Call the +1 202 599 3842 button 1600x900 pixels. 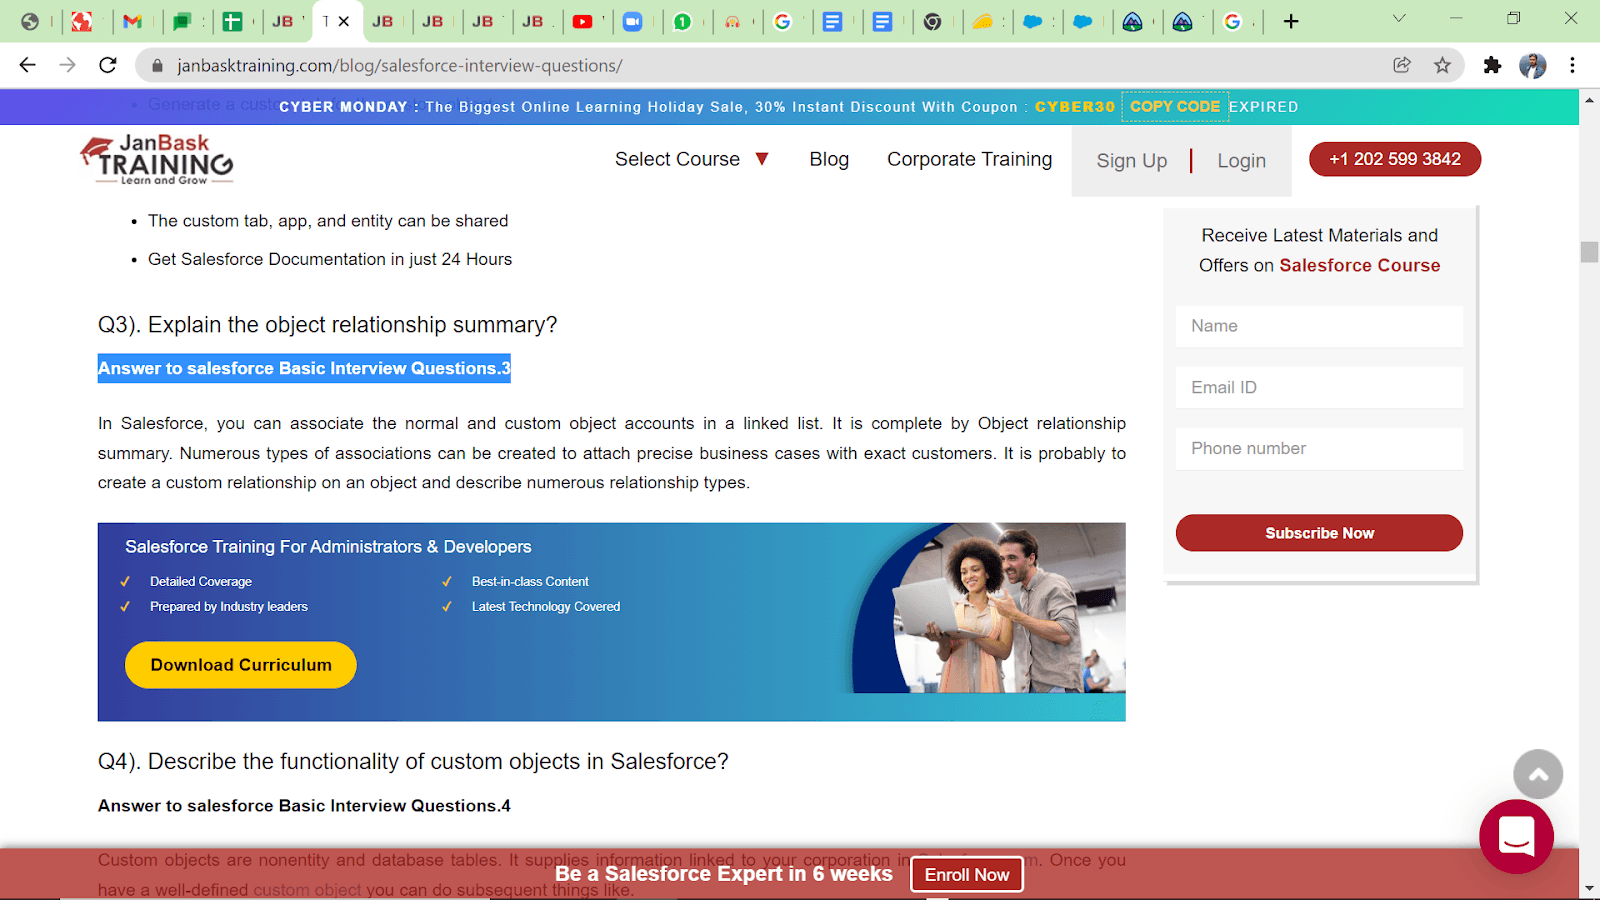pos(1395,159)
